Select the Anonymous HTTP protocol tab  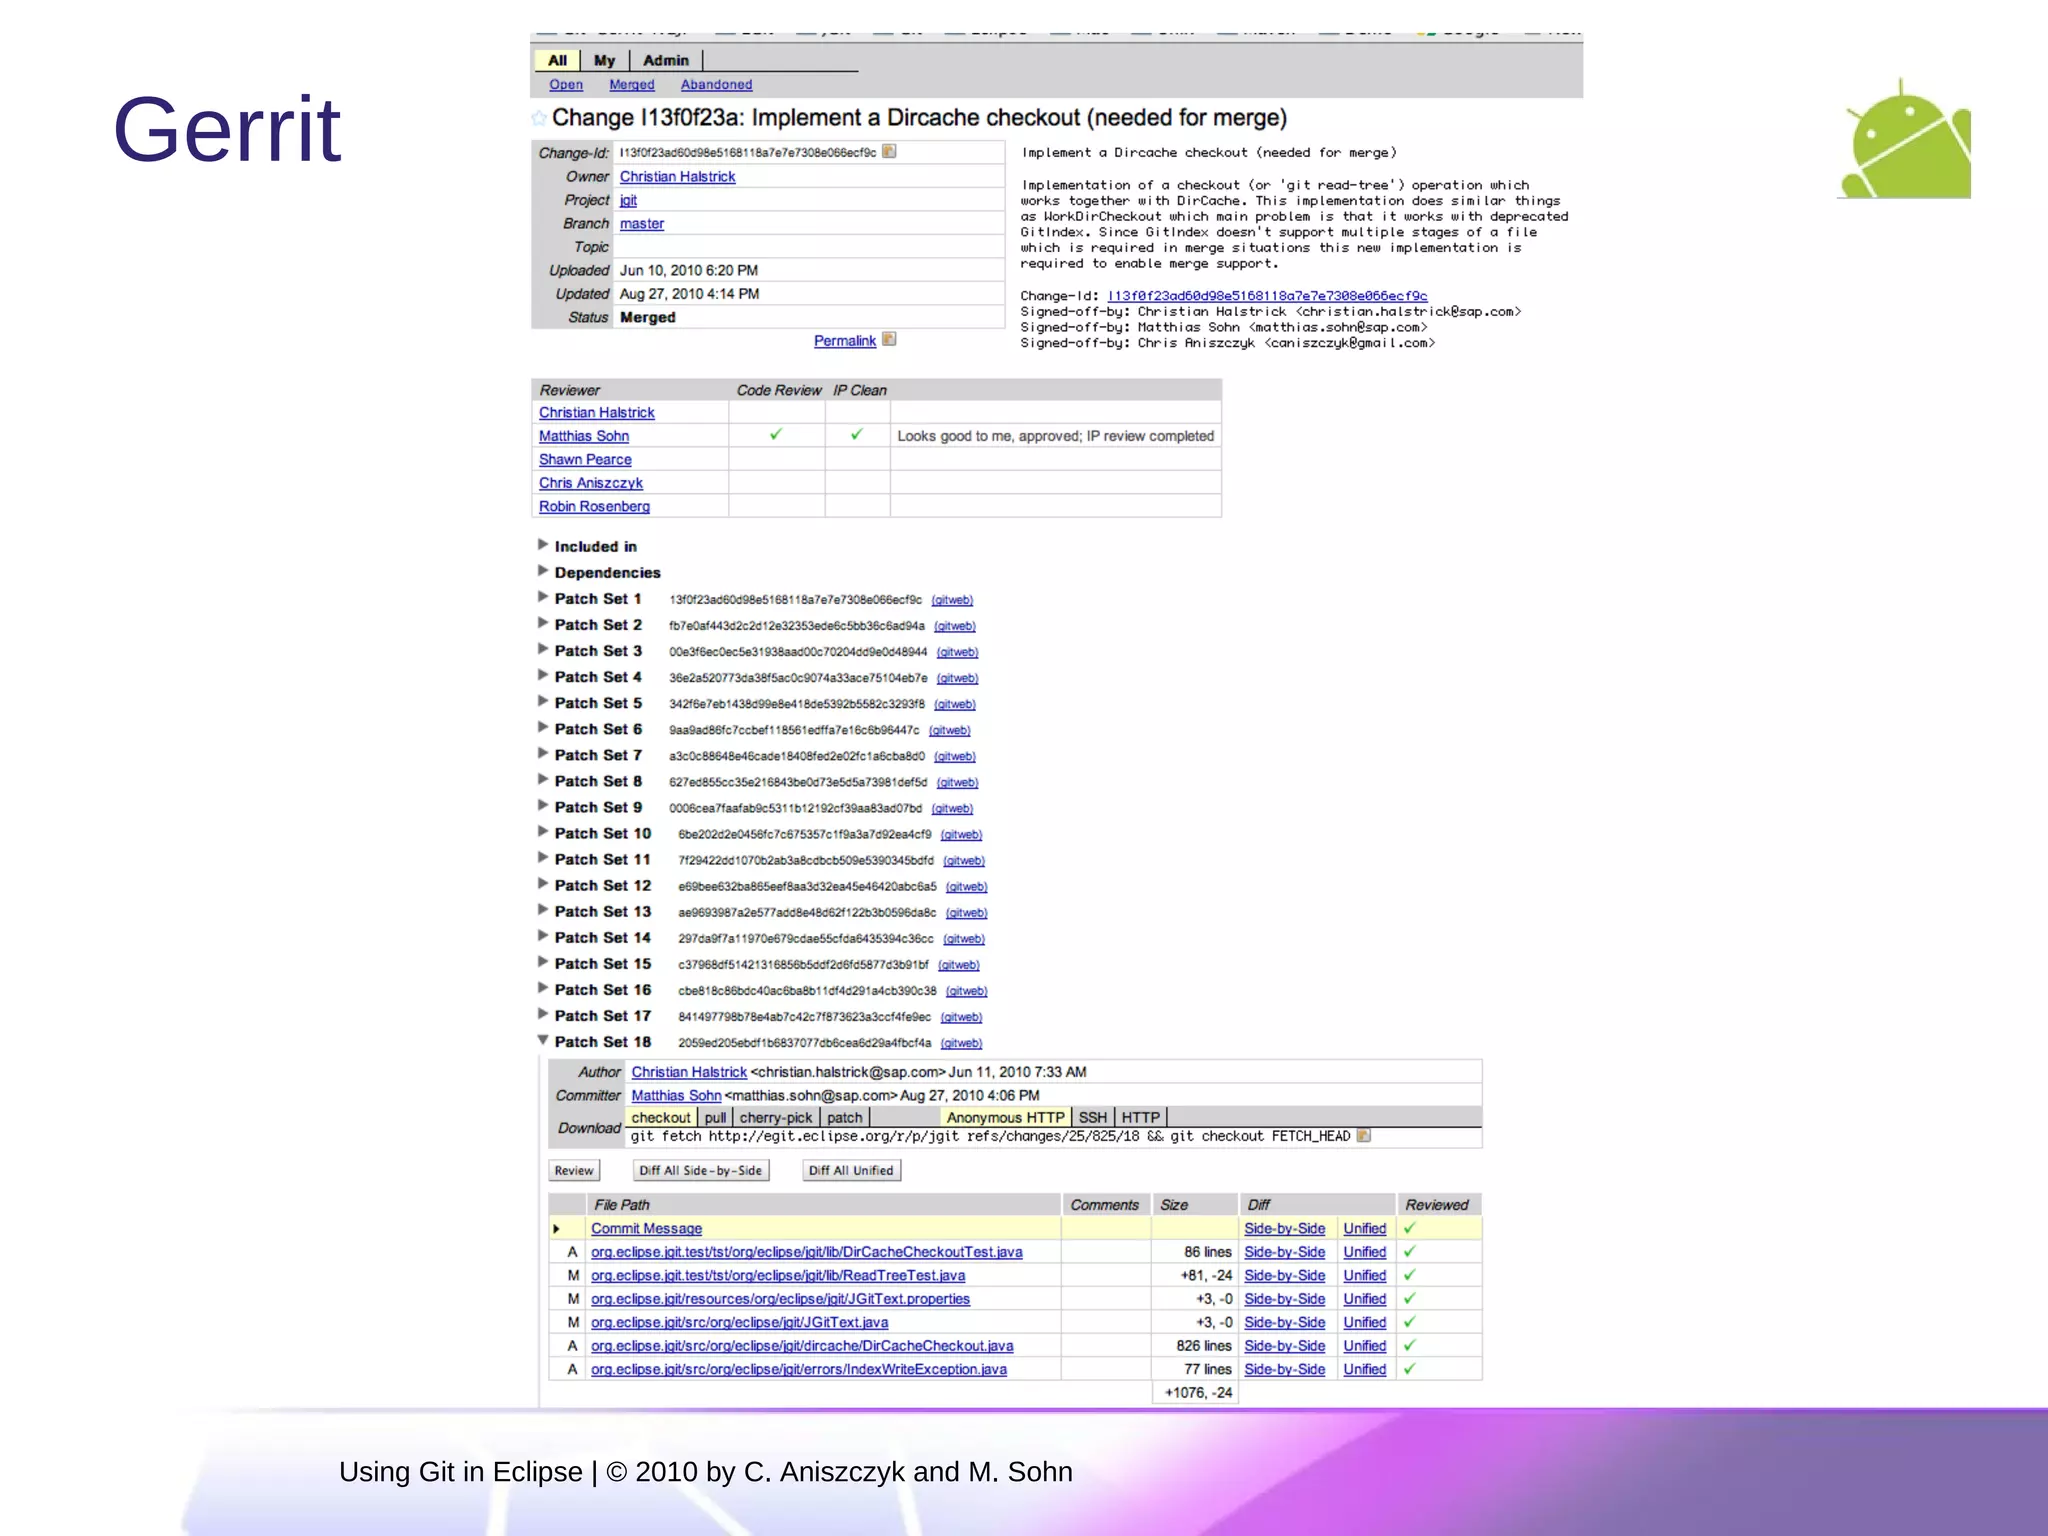click(1006, 1117)
